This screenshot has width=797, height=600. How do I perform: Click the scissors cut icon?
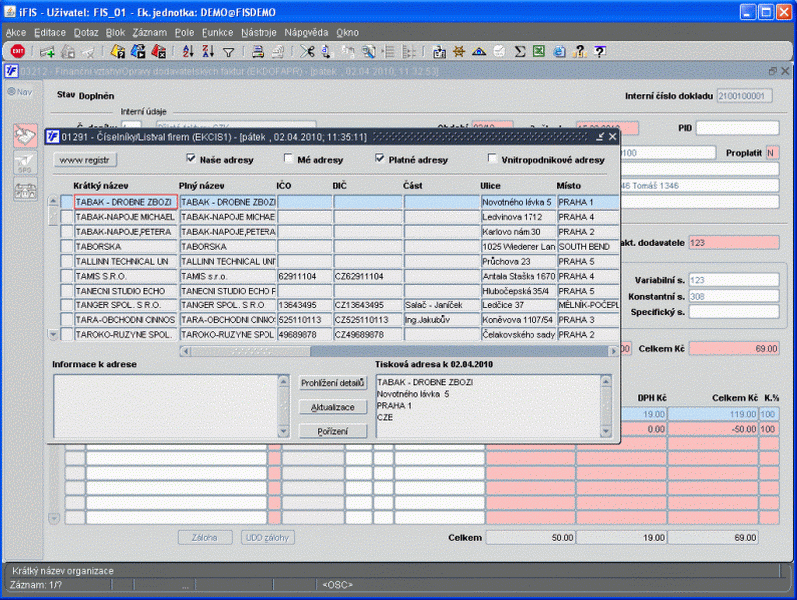[308, 51]
